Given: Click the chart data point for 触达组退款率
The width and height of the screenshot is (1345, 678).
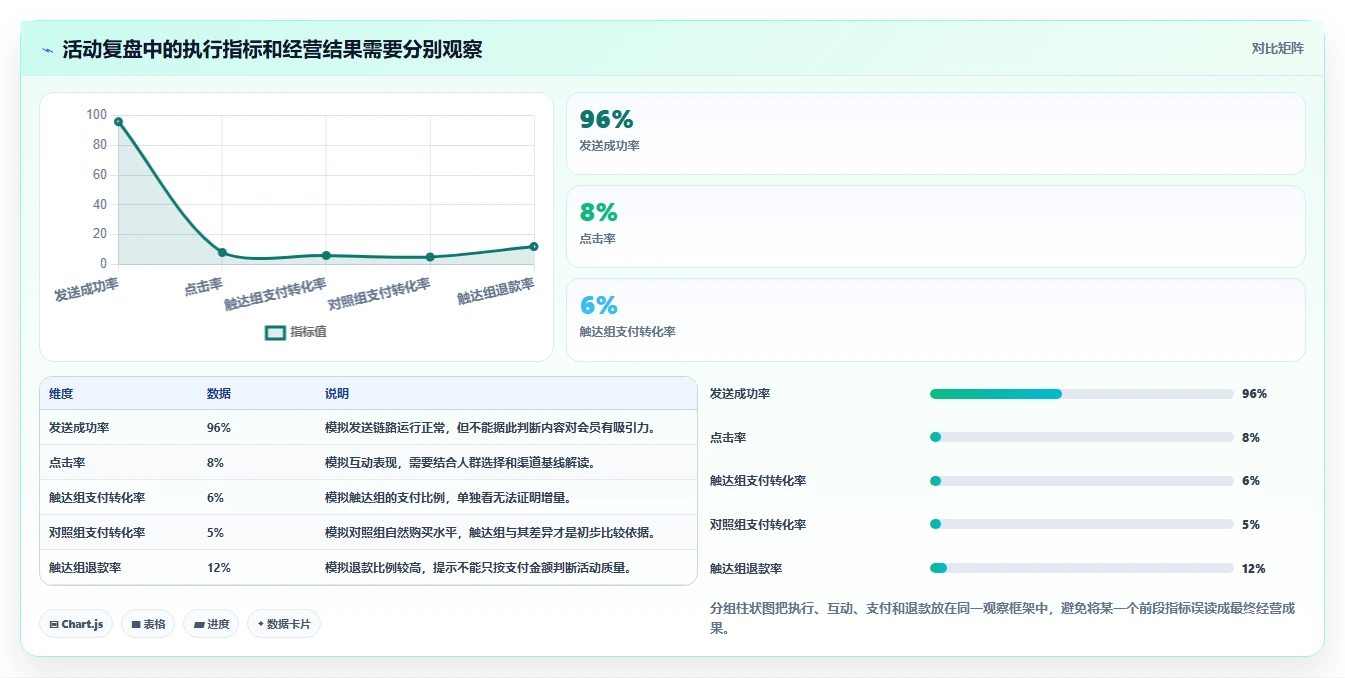Looking at the screenshot, I should click(x=534, y=246).
